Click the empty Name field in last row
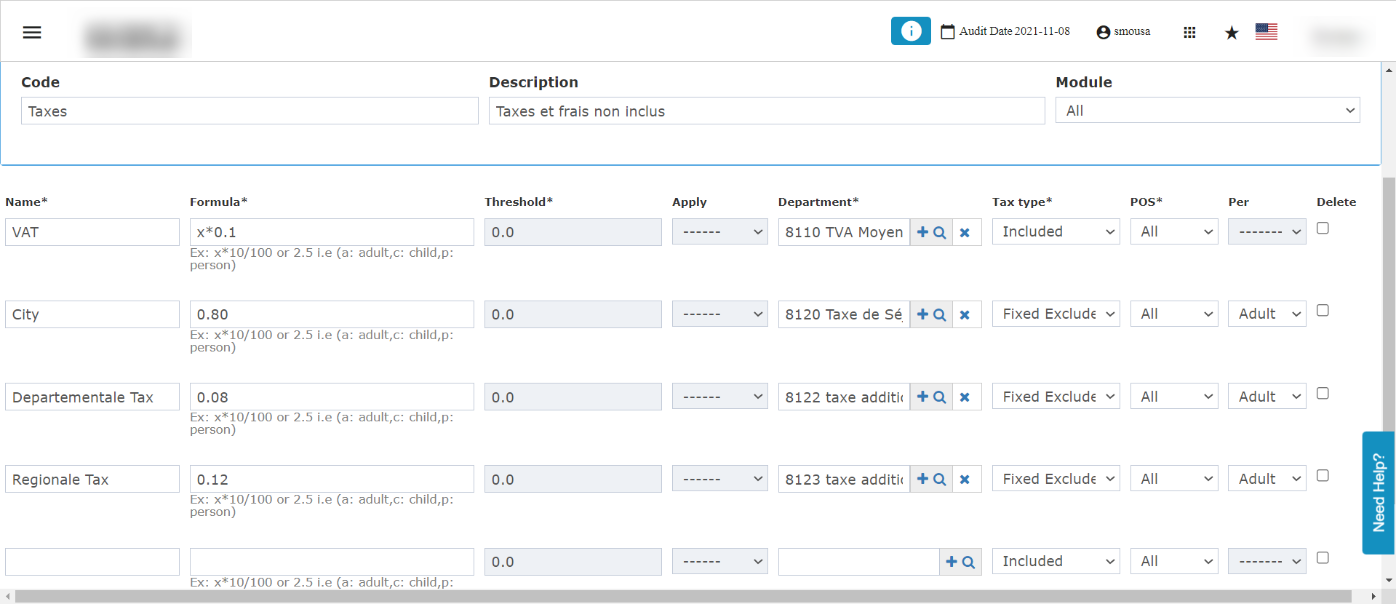Viewport: 1396px width, 604px height. [92, 562]
